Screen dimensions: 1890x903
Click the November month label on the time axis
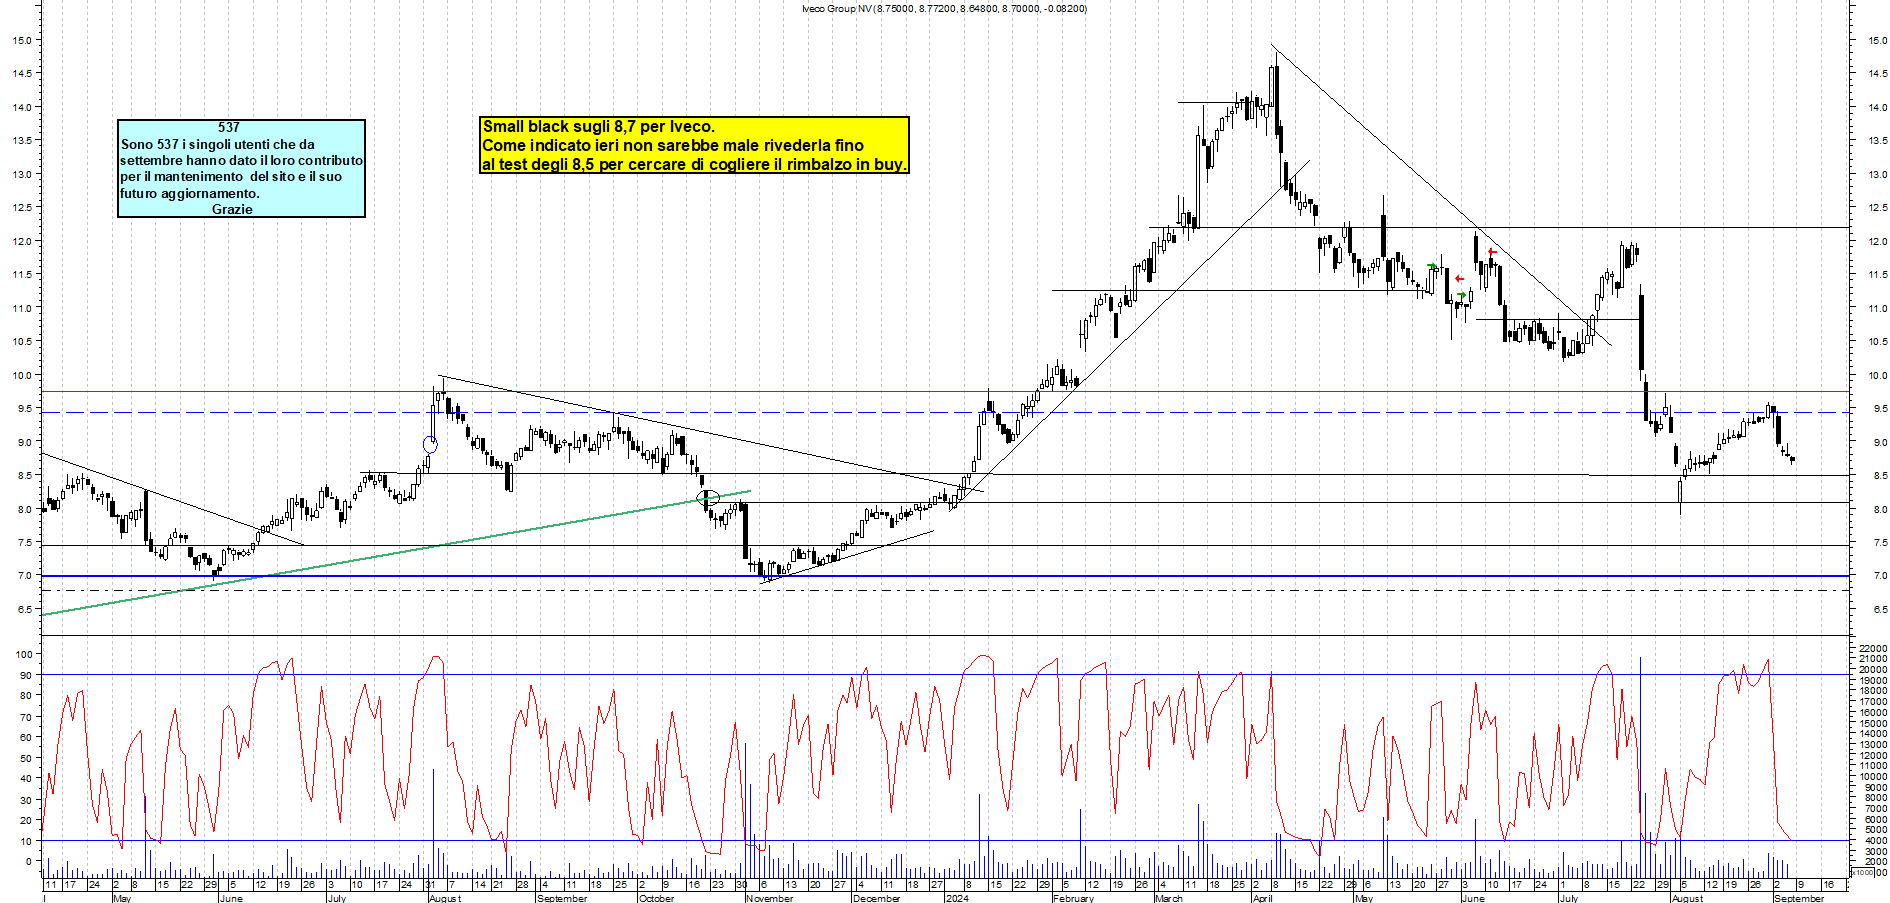click(770, 898)
